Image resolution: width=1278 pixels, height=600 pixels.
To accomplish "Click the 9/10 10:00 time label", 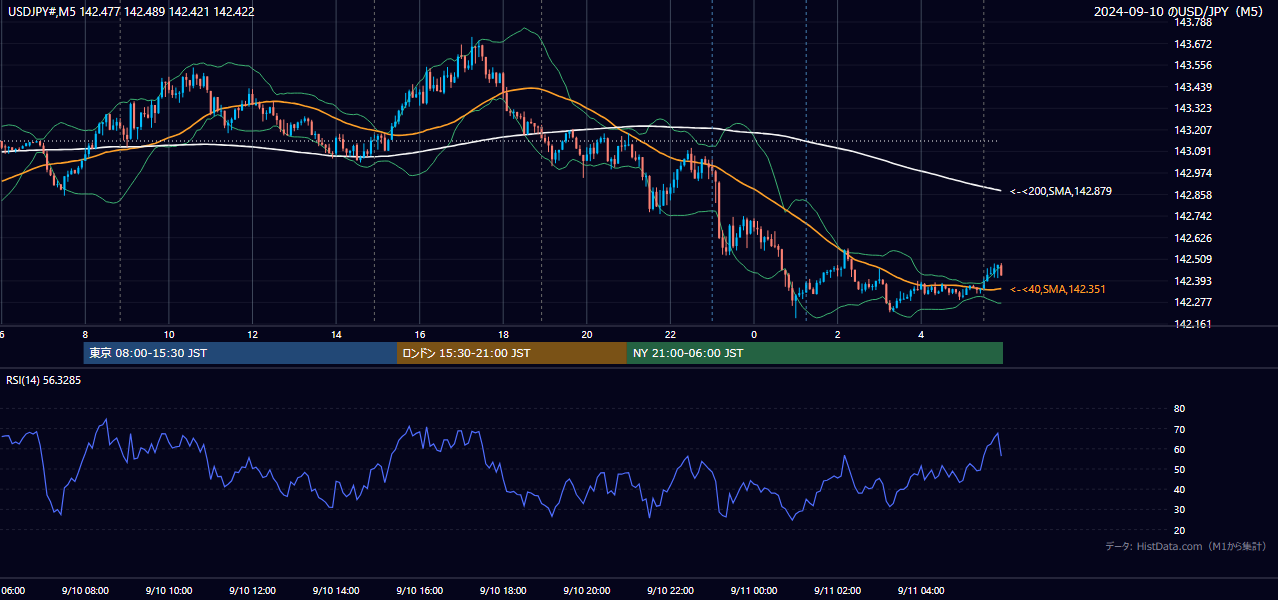I will [168, 590].
